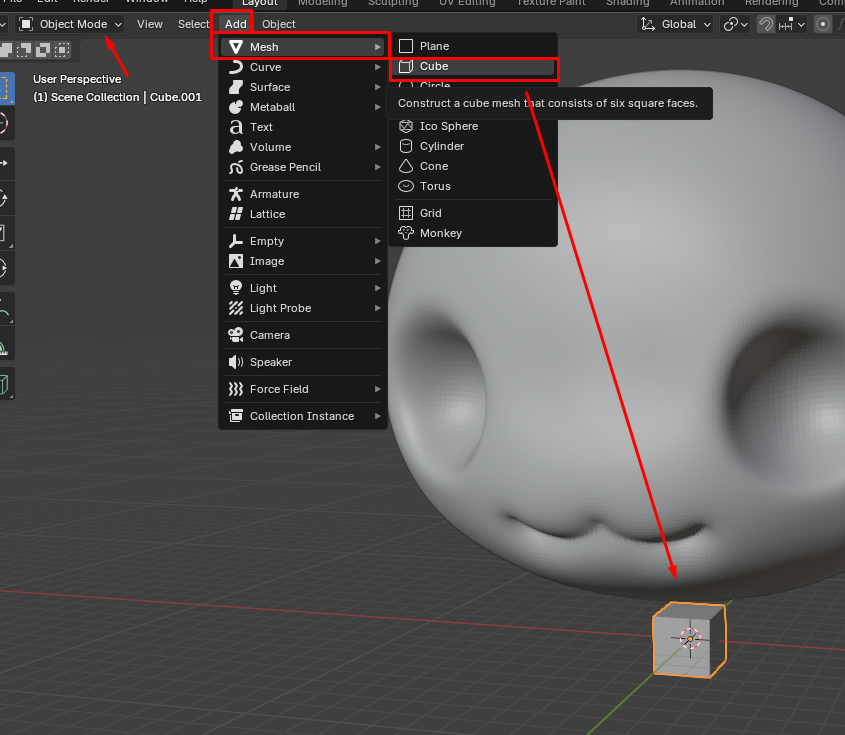Enable the snapping magnet toggle

[x=766, y=23]
